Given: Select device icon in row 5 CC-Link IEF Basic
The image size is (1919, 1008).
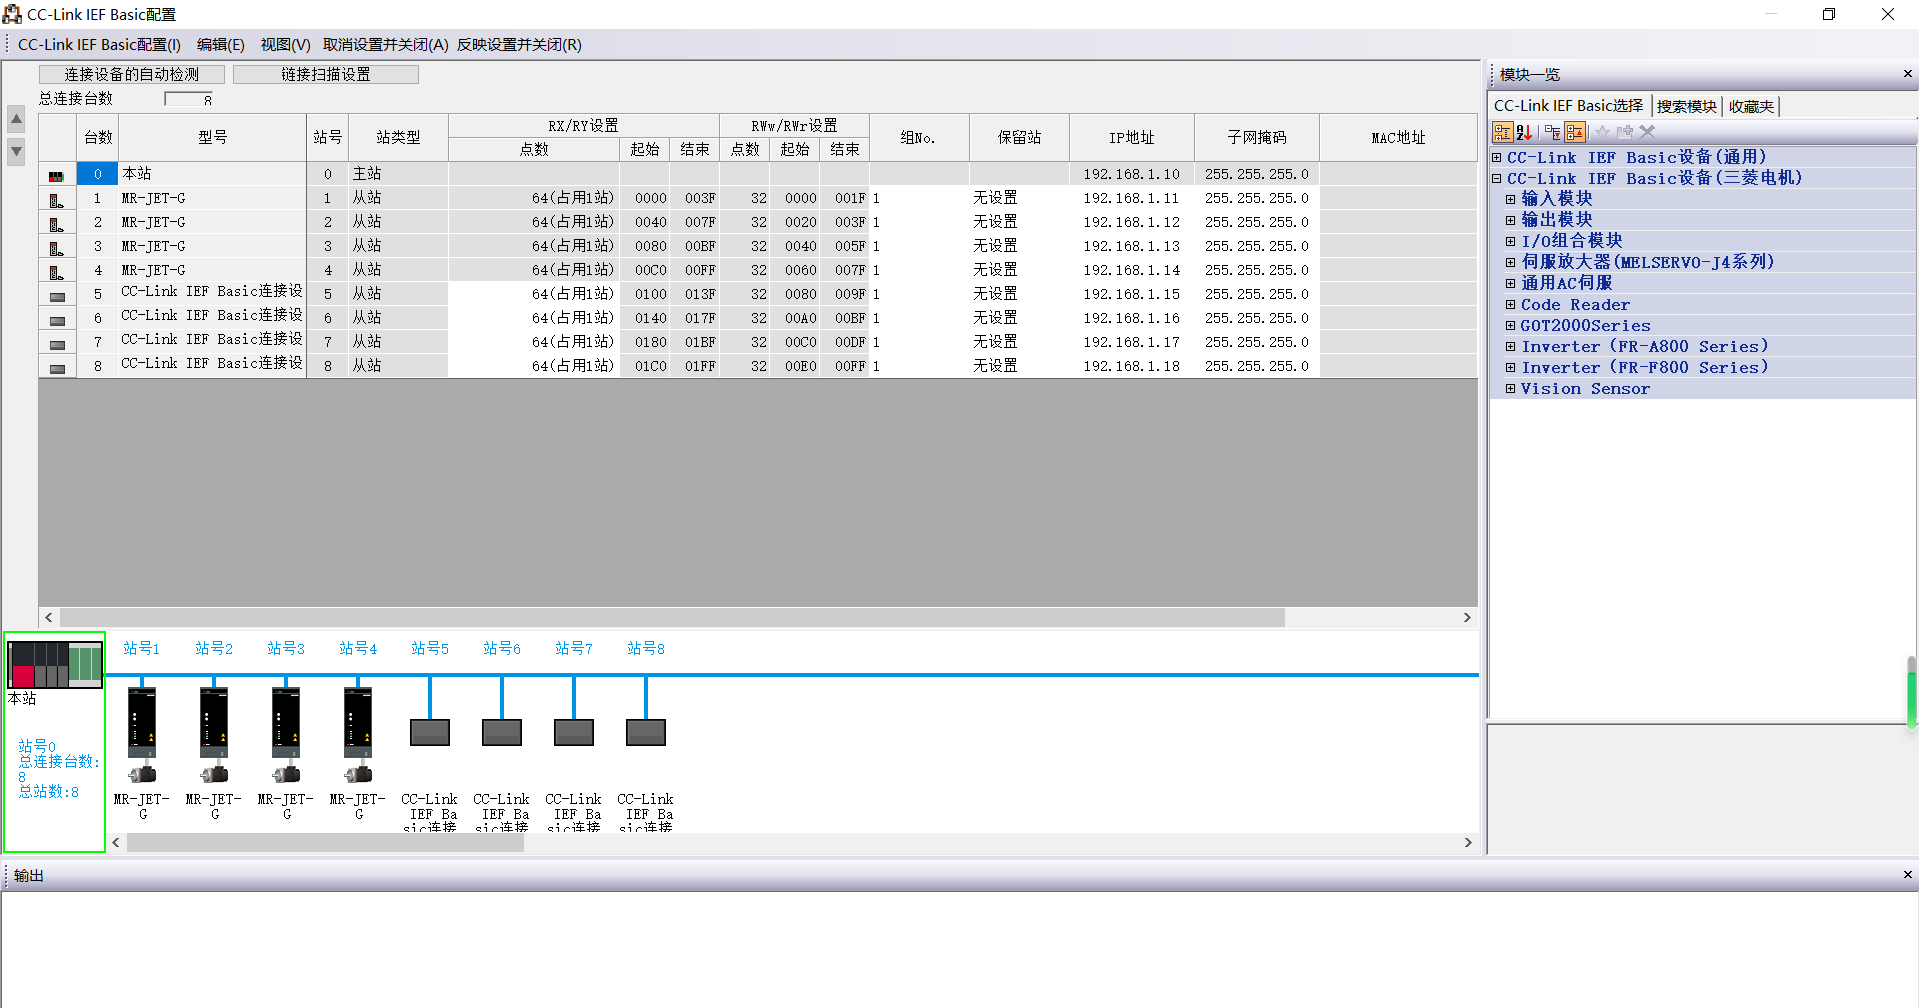Looking at the screenshot, I should point(57,296).
